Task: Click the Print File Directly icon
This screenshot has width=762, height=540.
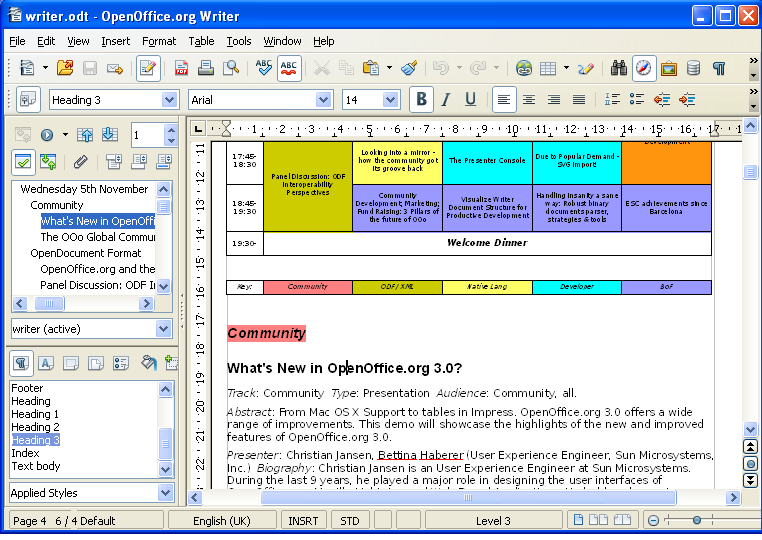Action: click(x=206, y=69)
